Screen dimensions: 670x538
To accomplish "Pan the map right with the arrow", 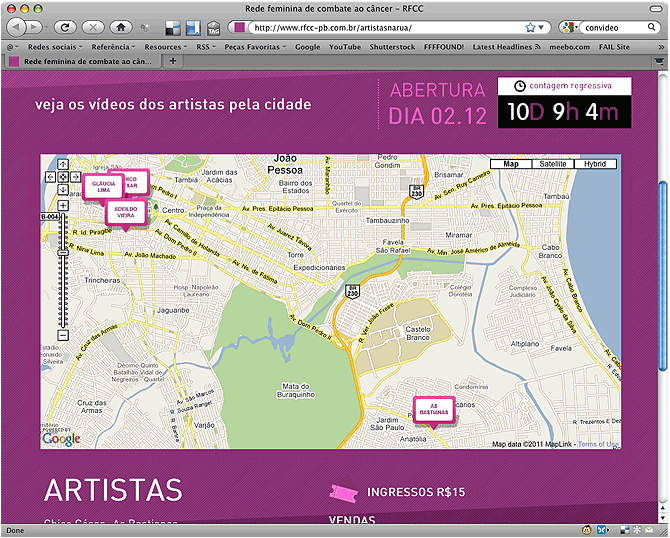I will click(x=76, y=177).
